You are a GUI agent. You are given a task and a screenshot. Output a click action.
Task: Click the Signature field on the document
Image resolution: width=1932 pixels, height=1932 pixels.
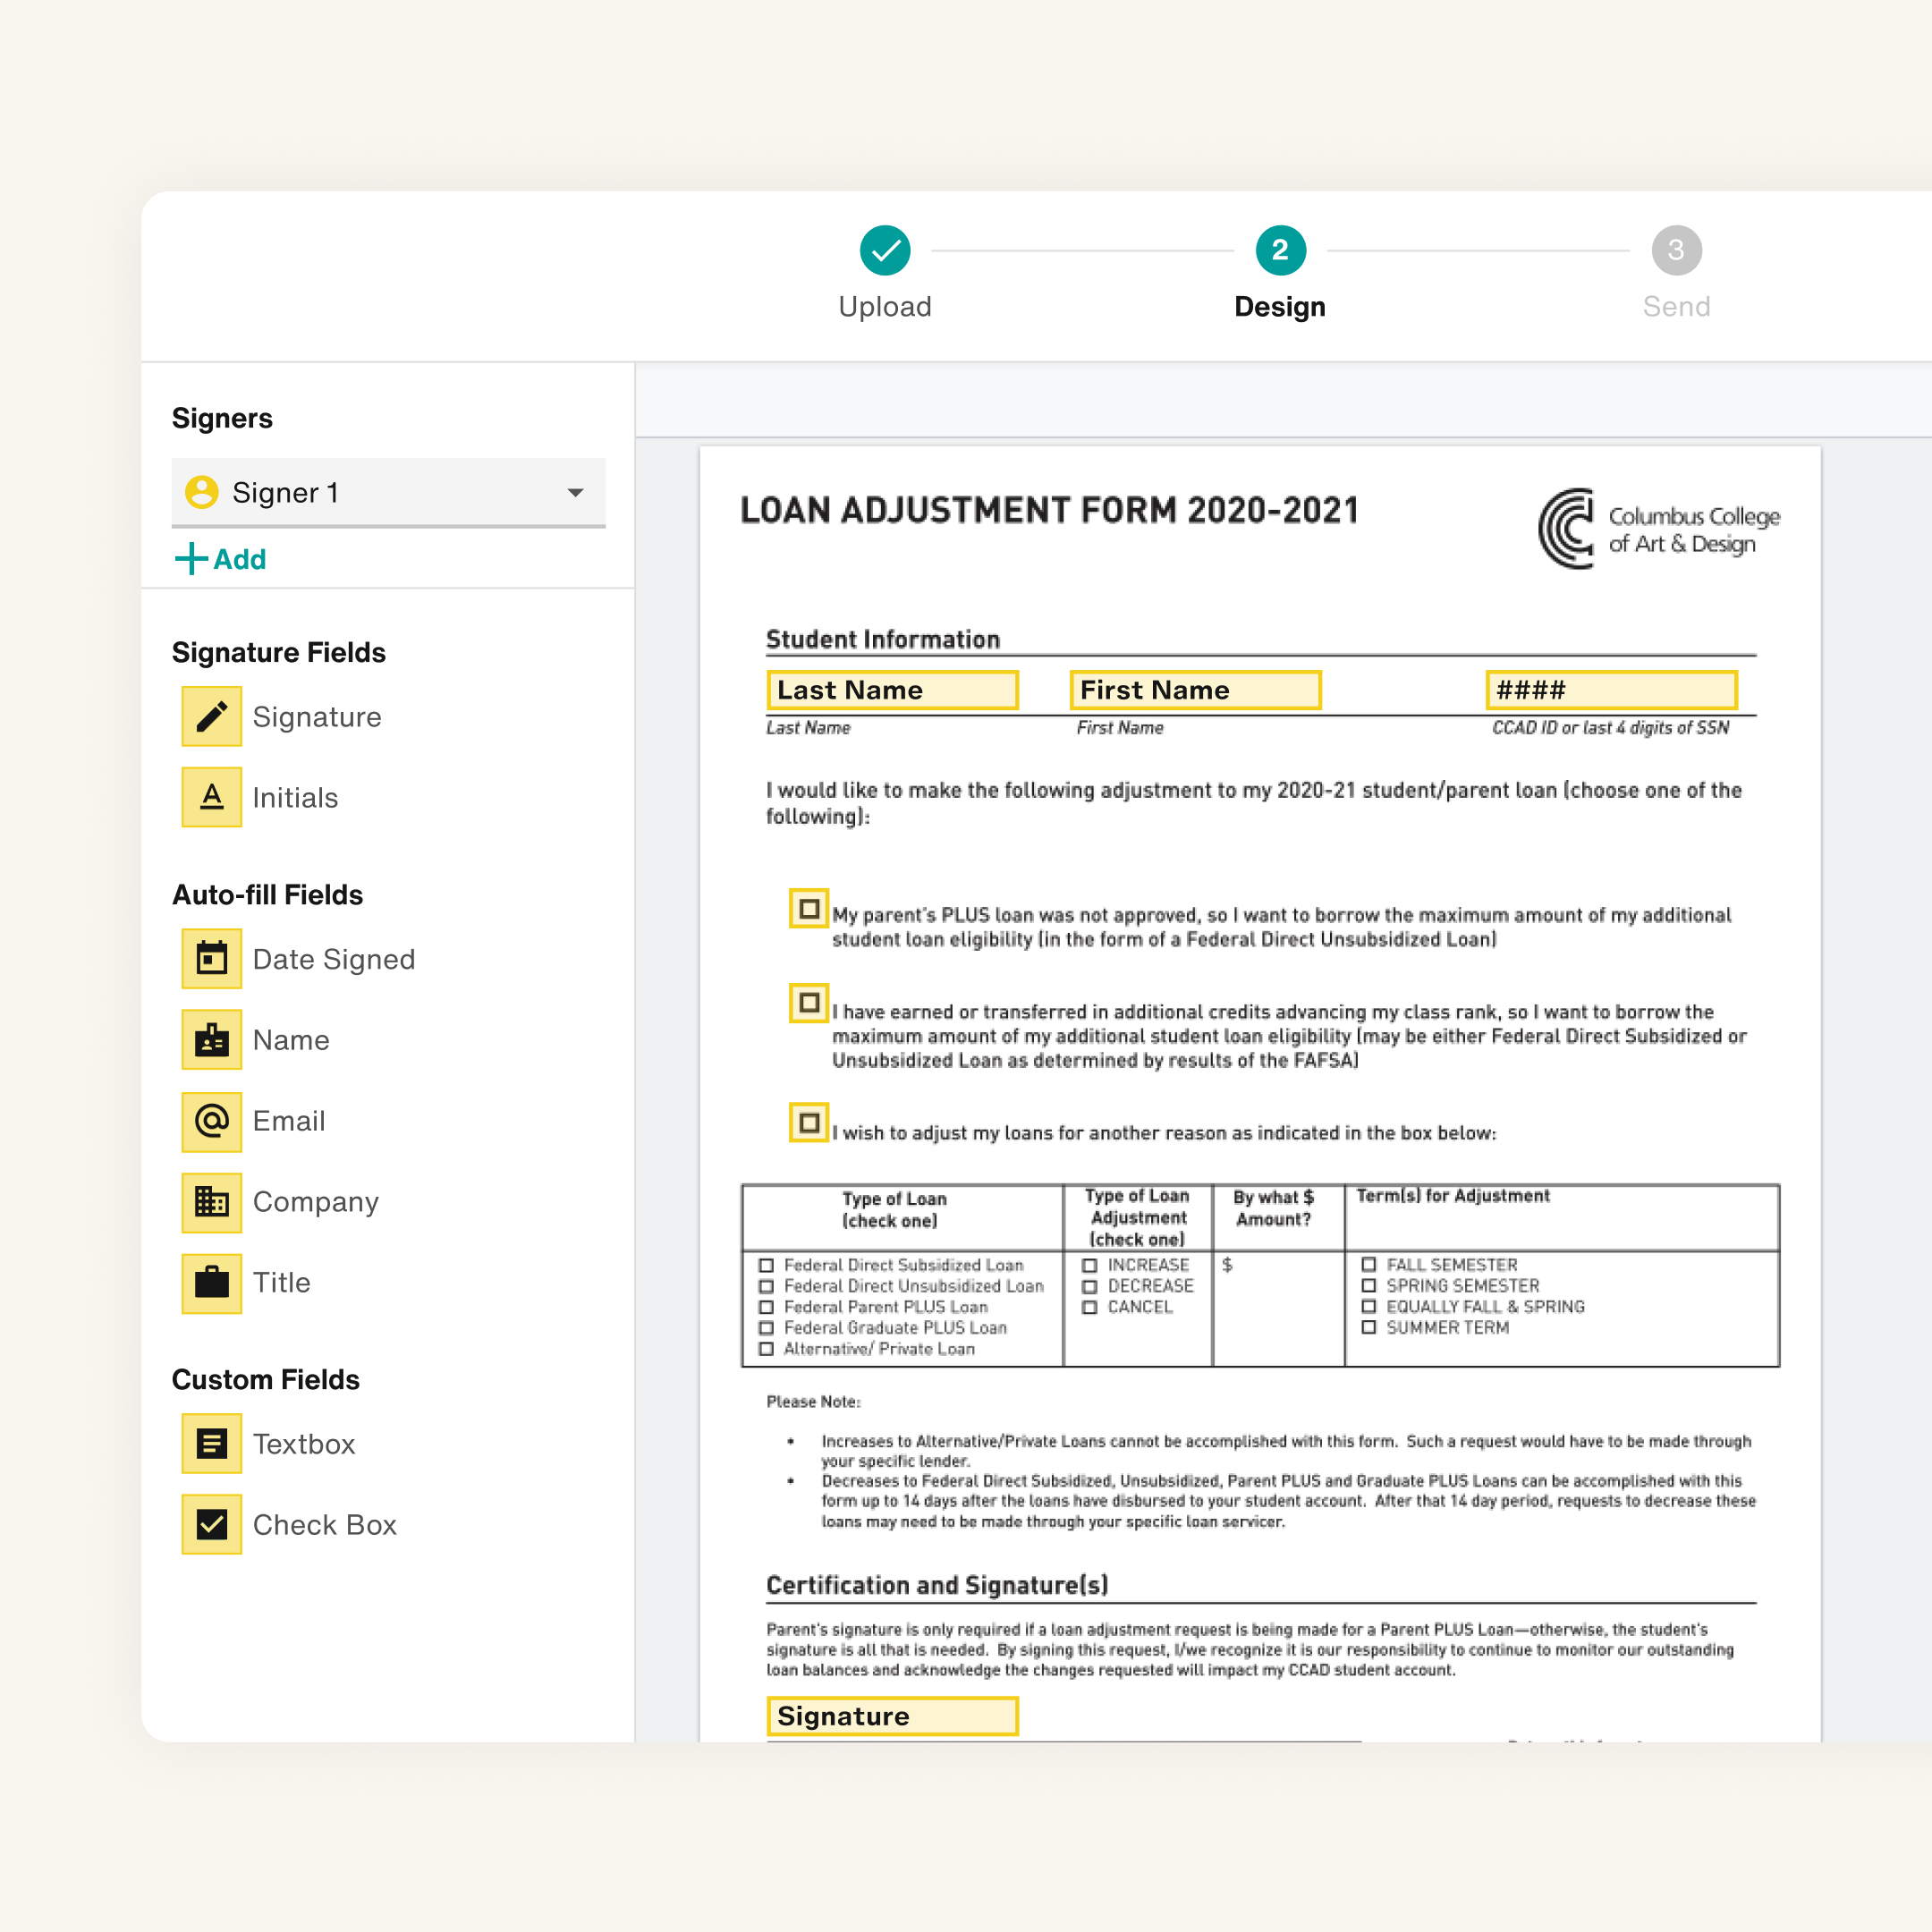892,1716
